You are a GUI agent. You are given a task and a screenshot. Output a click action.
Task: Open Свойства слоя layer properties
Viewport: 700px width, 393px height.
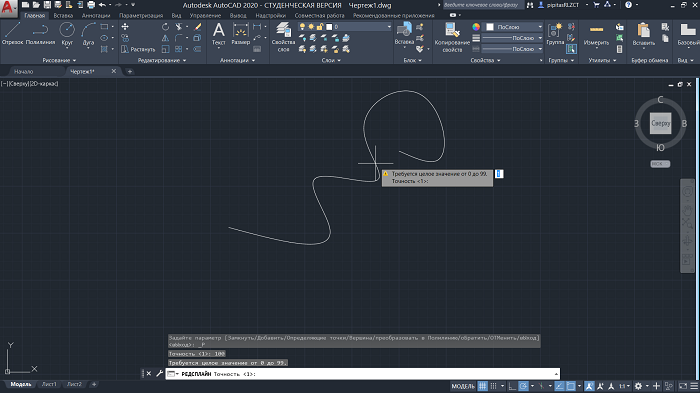click(283, 37)
